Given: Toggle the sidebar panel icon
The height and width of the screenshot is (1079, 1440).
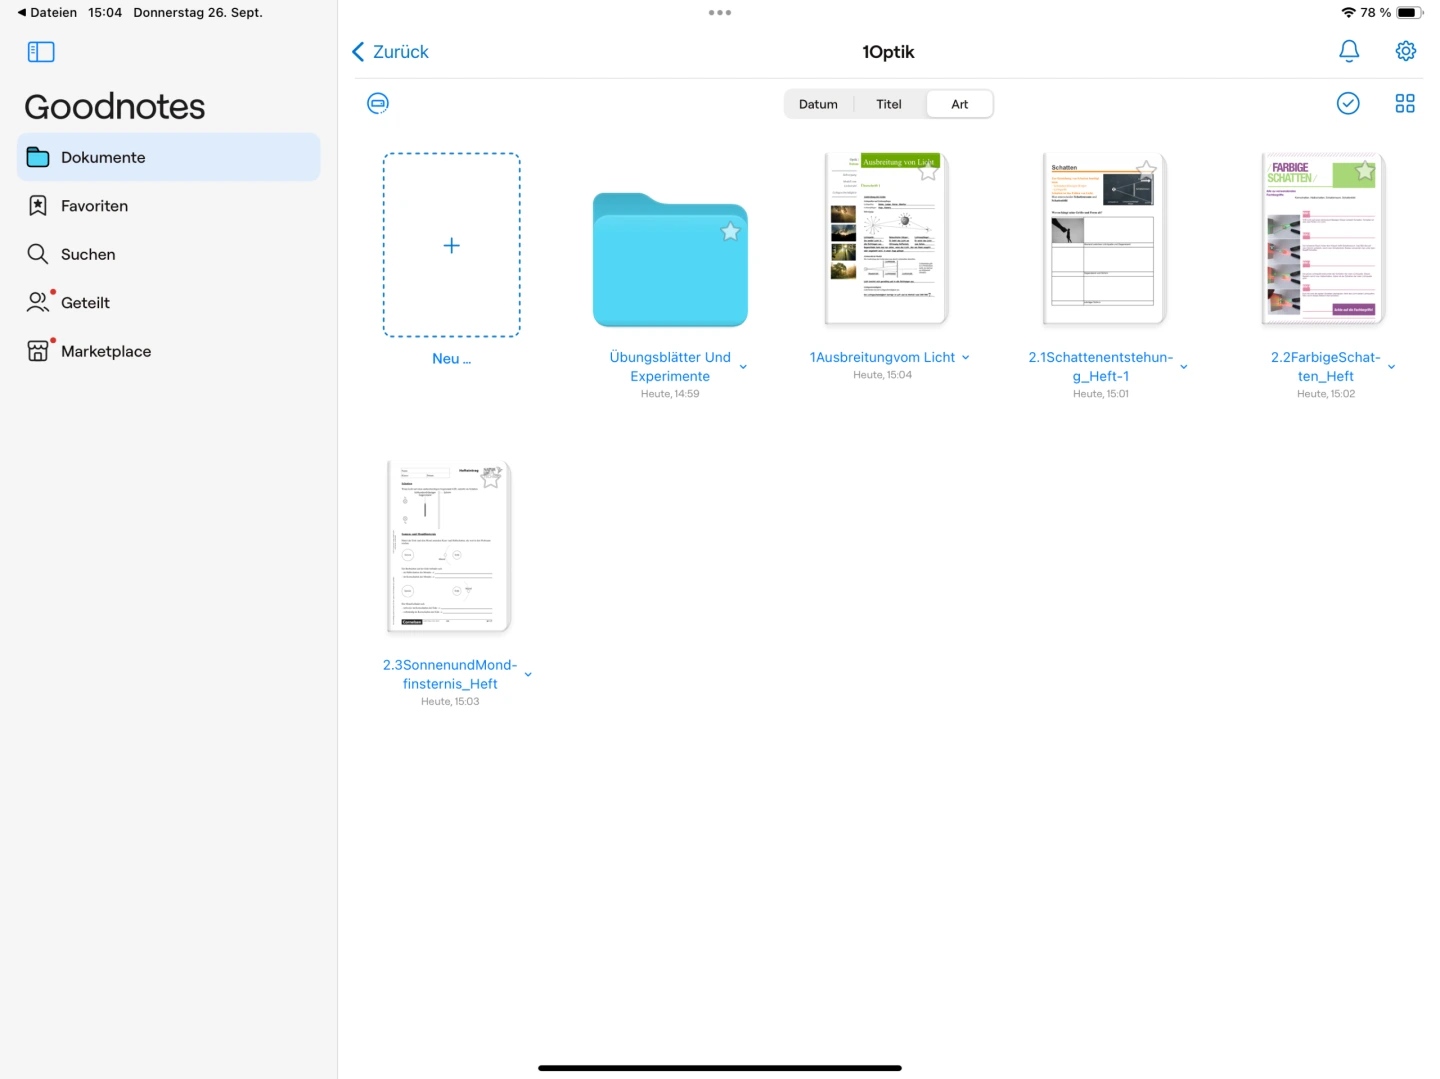Looking at the screenshot, I should point(41,52).
